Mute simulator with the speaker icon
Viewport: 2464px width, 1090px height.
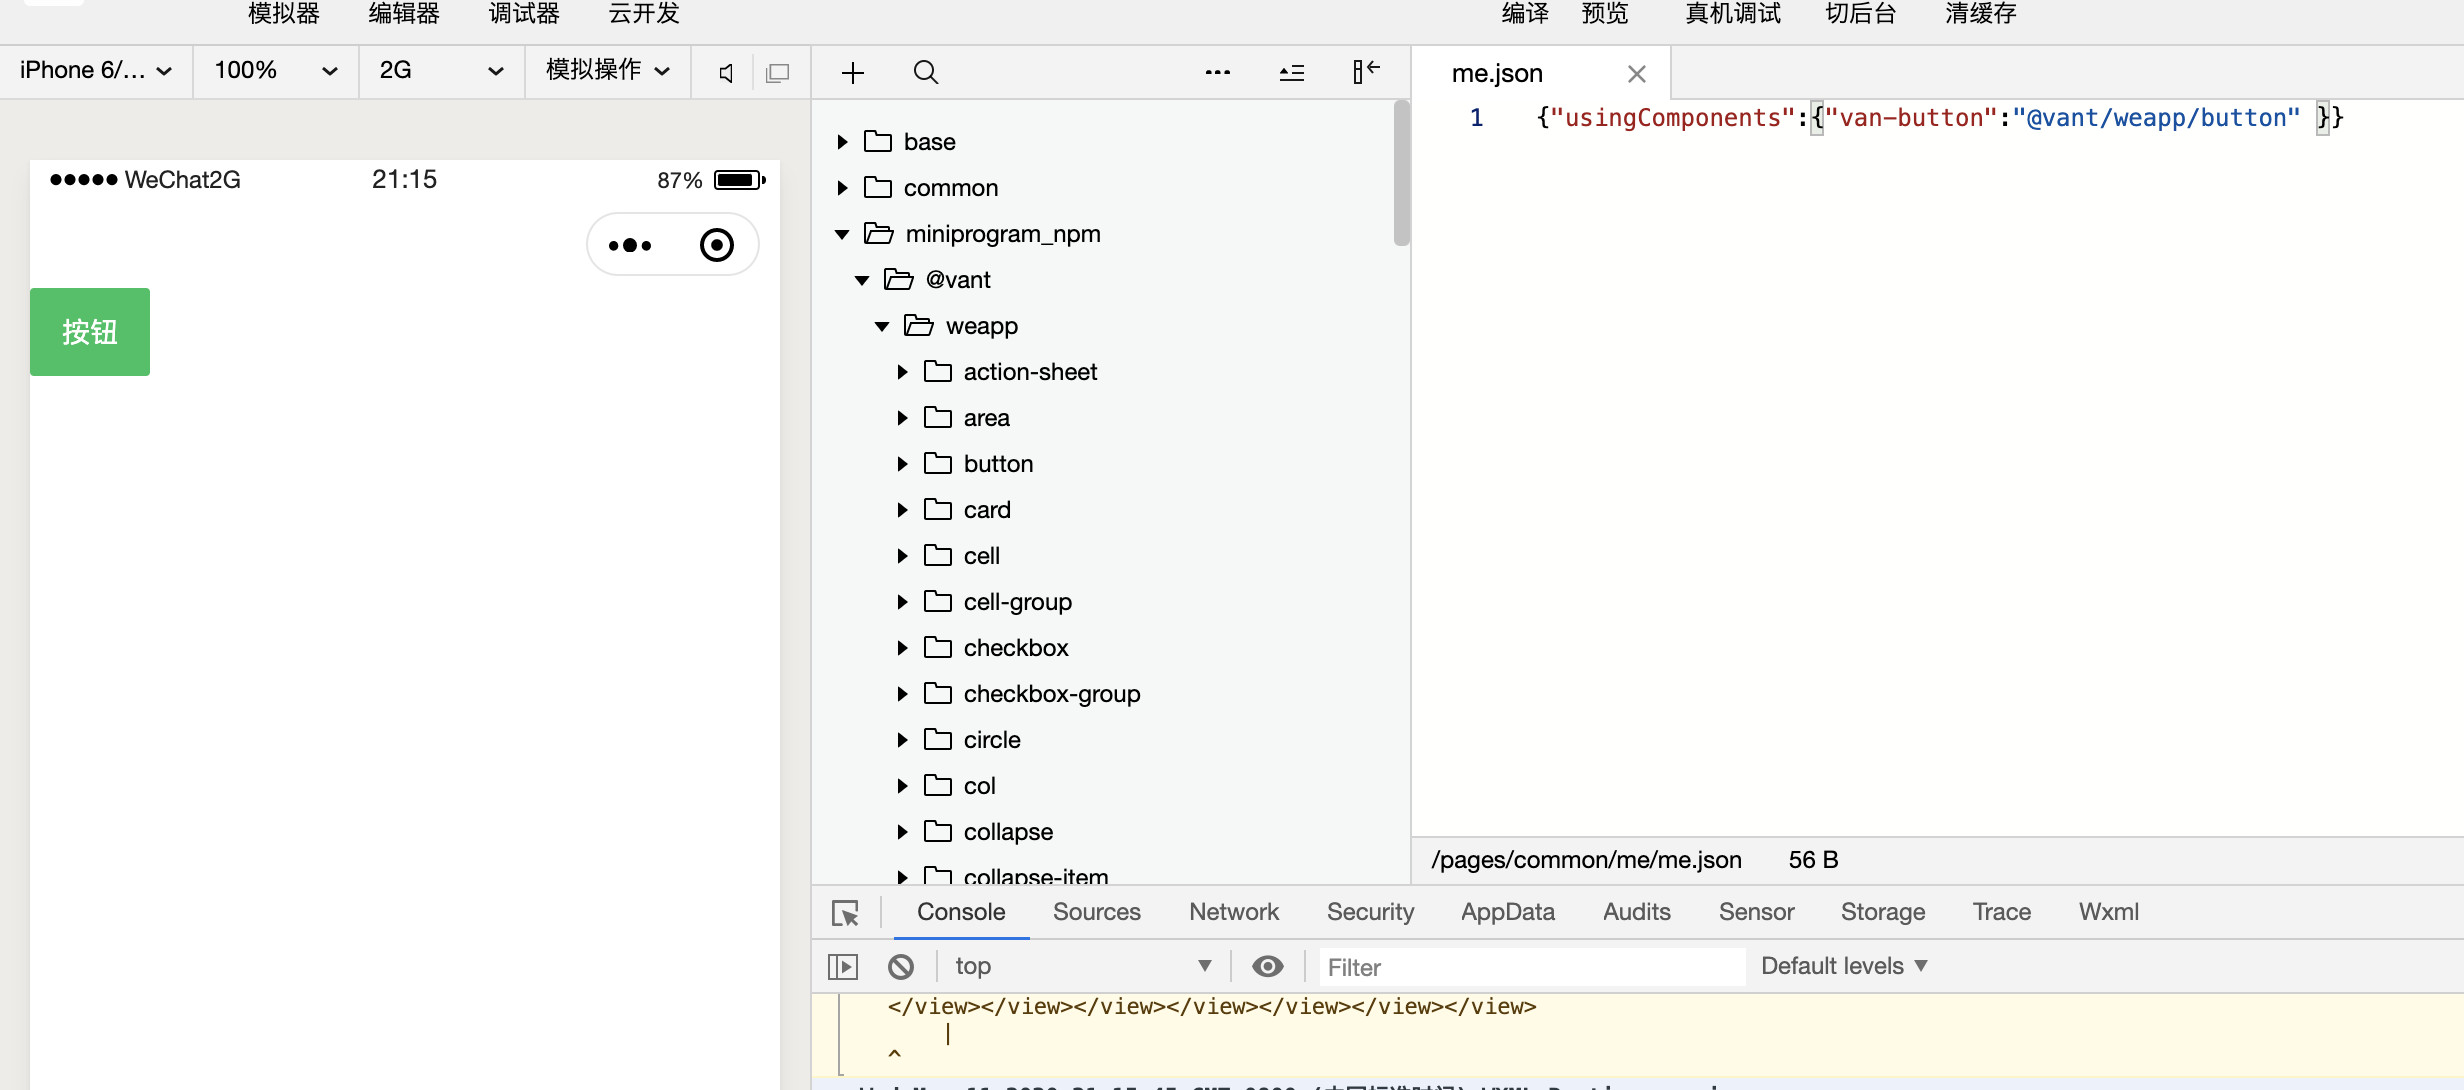[727, 72]
